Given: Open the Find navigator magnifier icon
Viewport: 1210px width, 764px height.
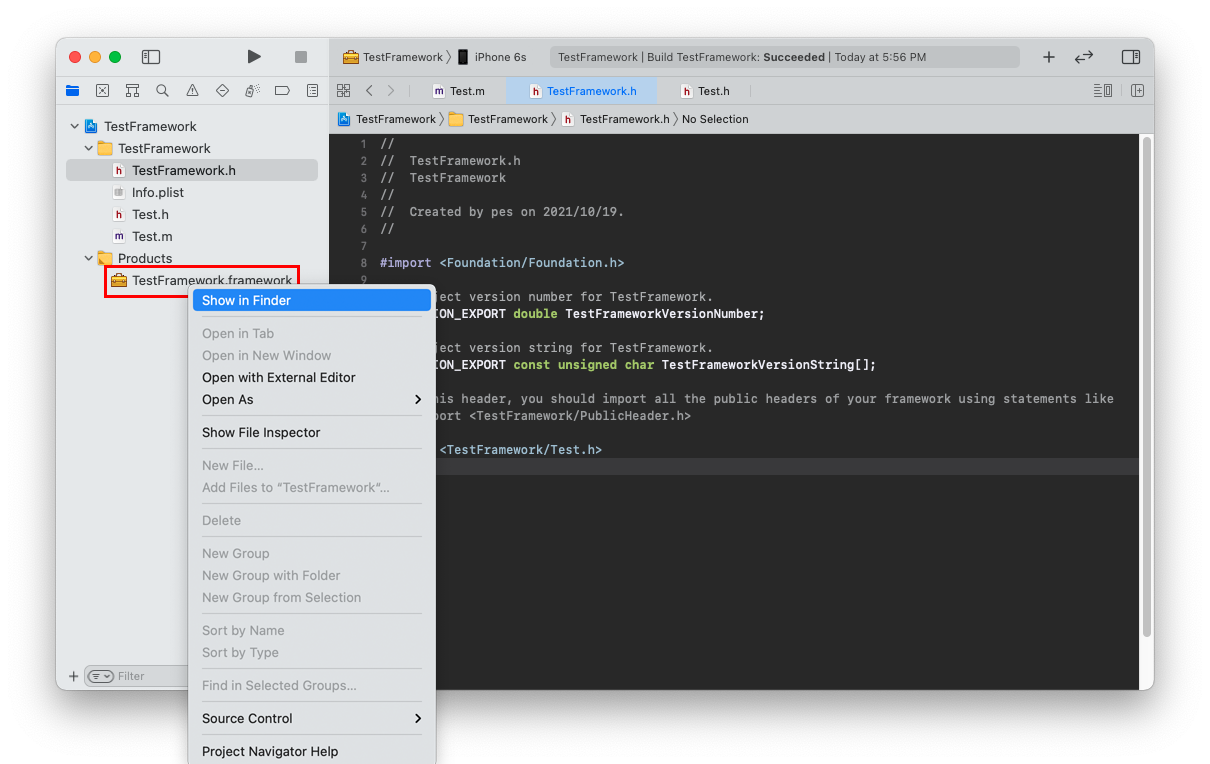Looking at the screenshot, I should pos(162,91).
